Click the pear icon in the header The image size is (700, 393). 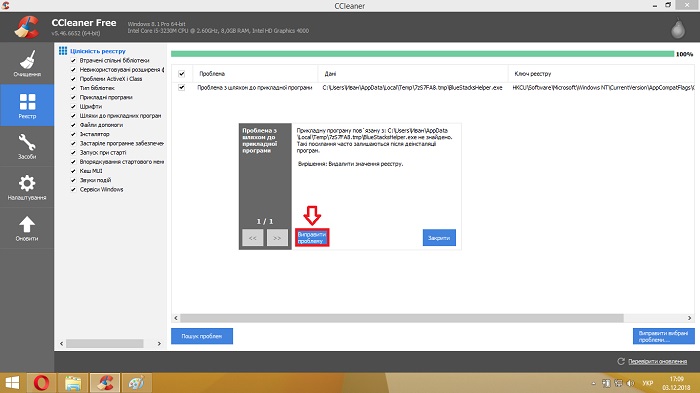pos(678,28)
